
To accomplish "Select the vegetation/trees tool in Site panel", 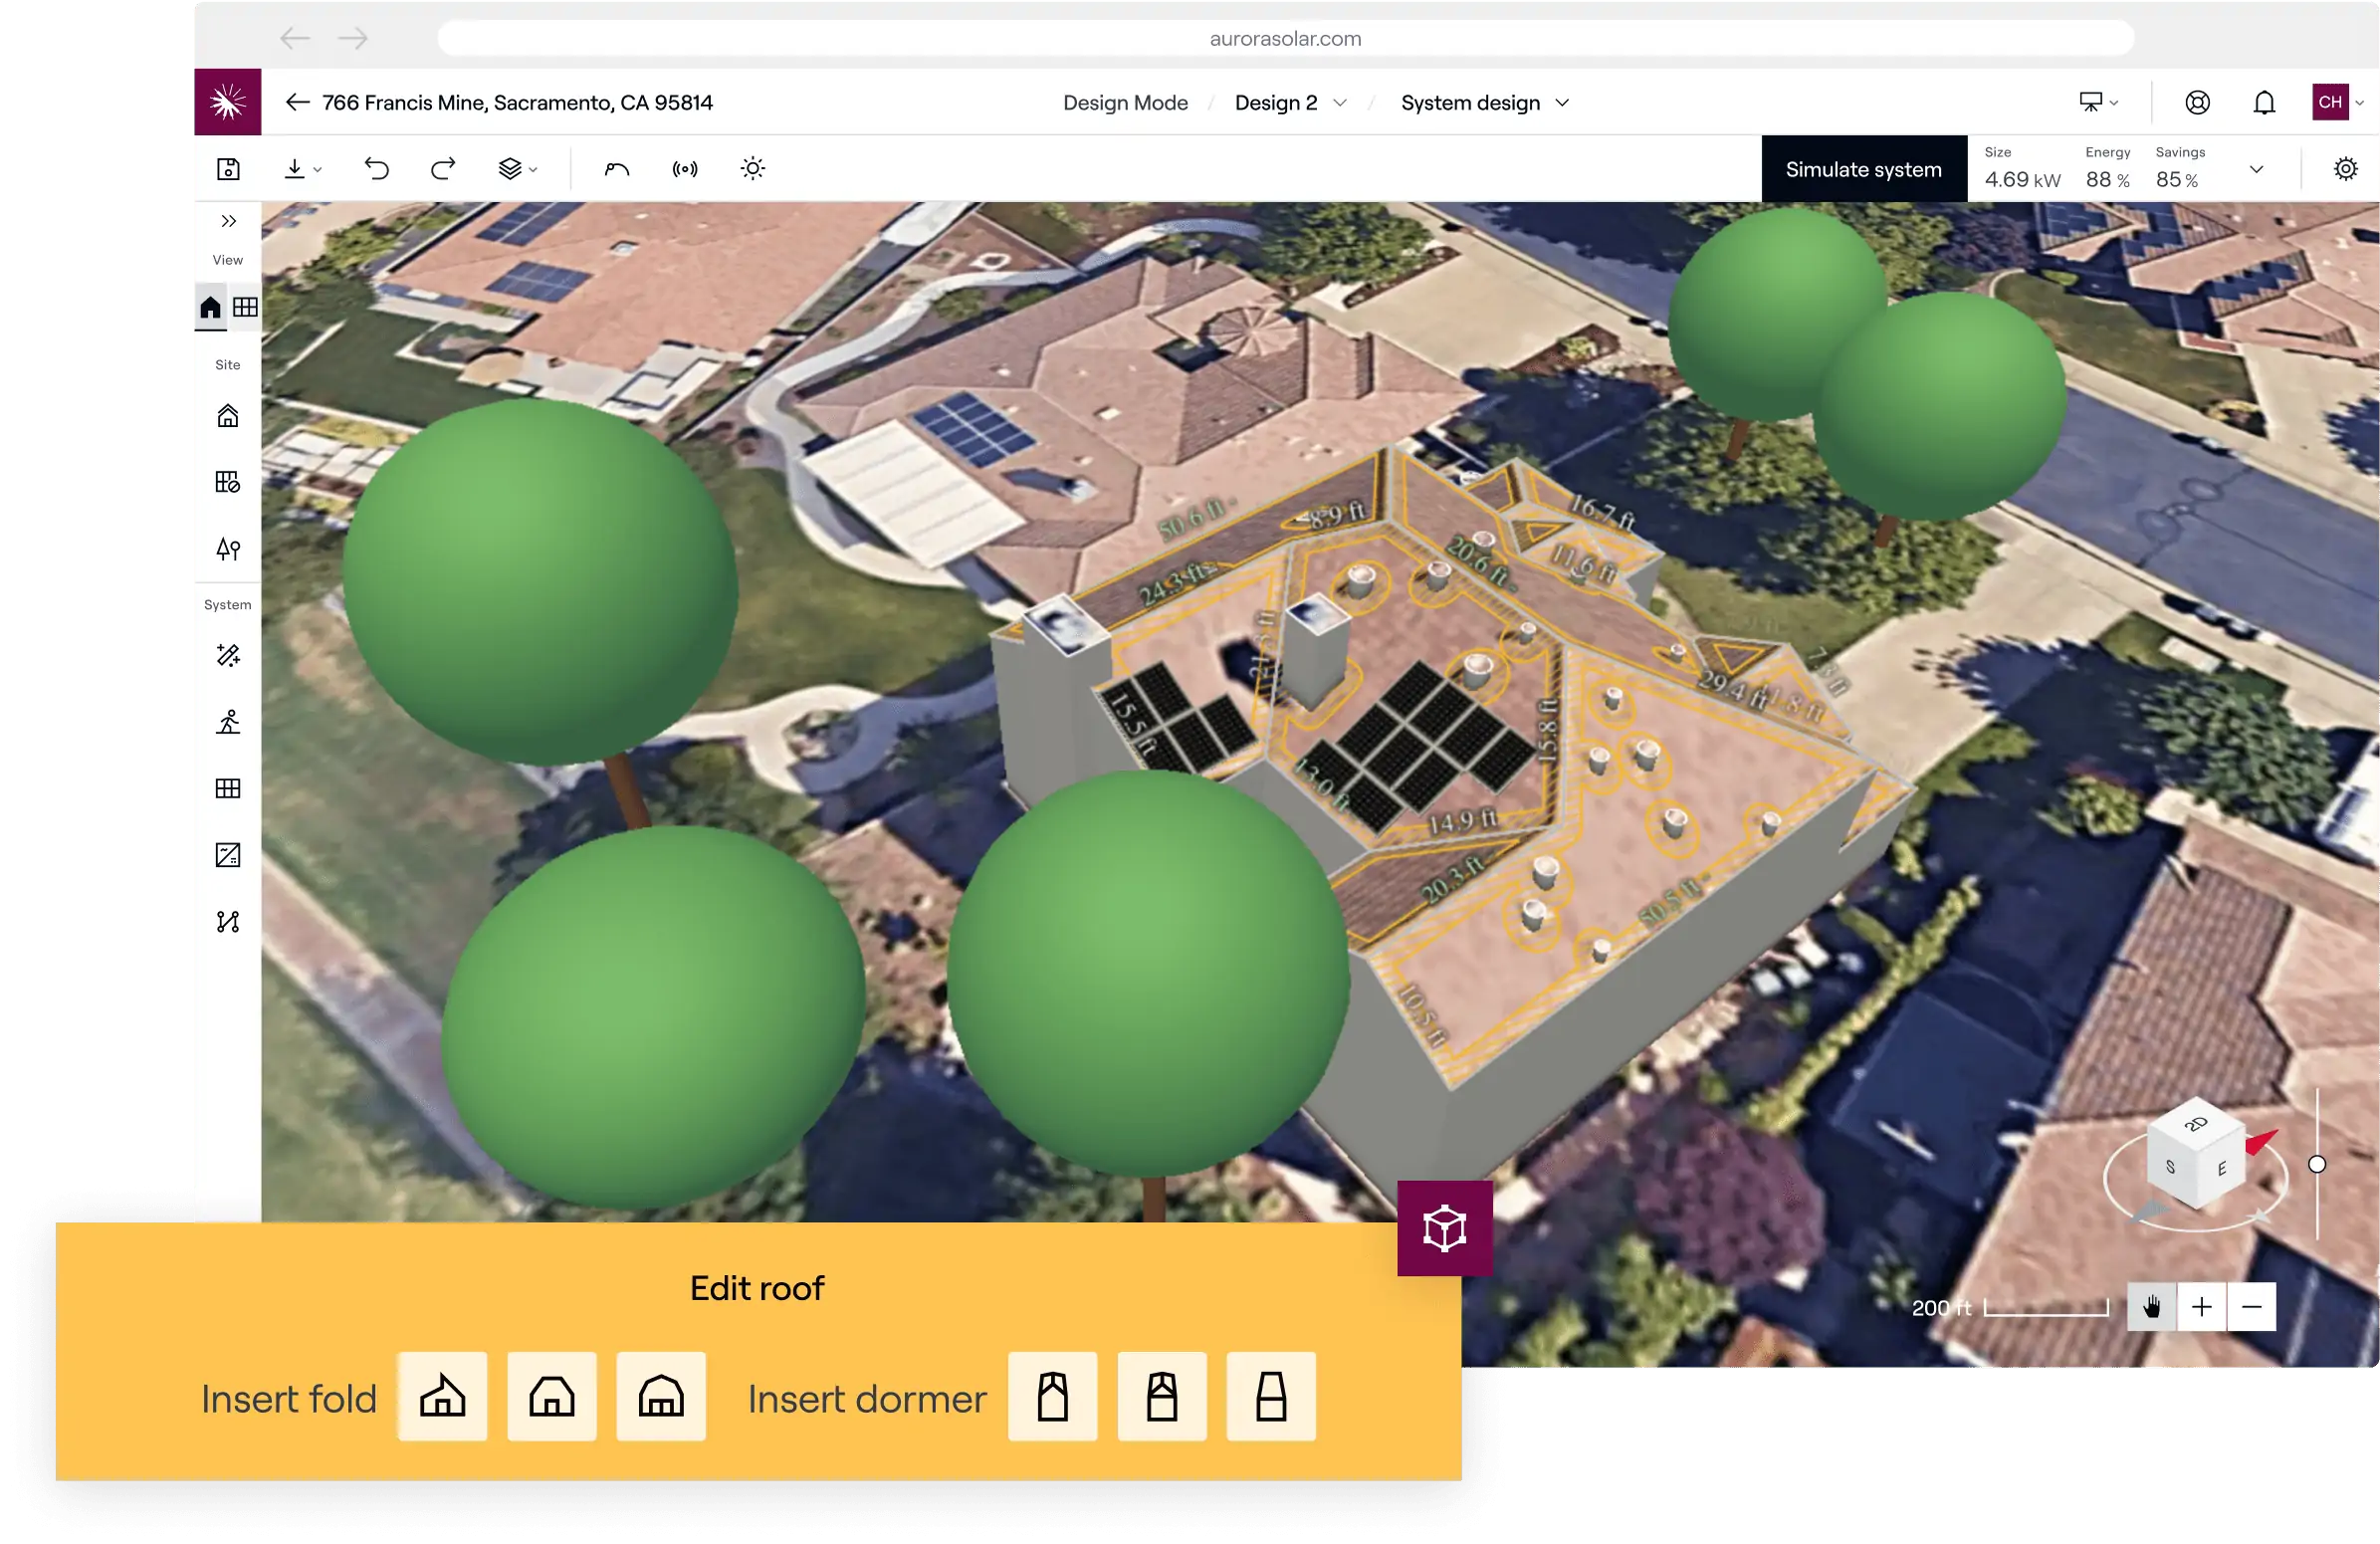I will click(x=227, y=549).
